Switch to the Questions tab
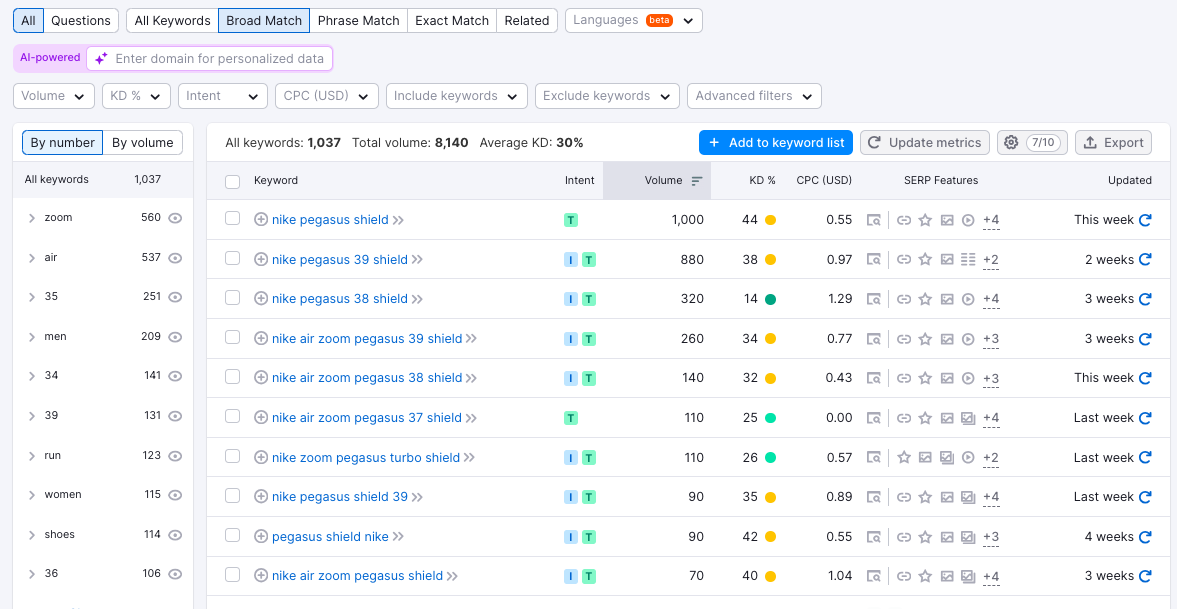Screen dimensions: 1177x609 81,20
